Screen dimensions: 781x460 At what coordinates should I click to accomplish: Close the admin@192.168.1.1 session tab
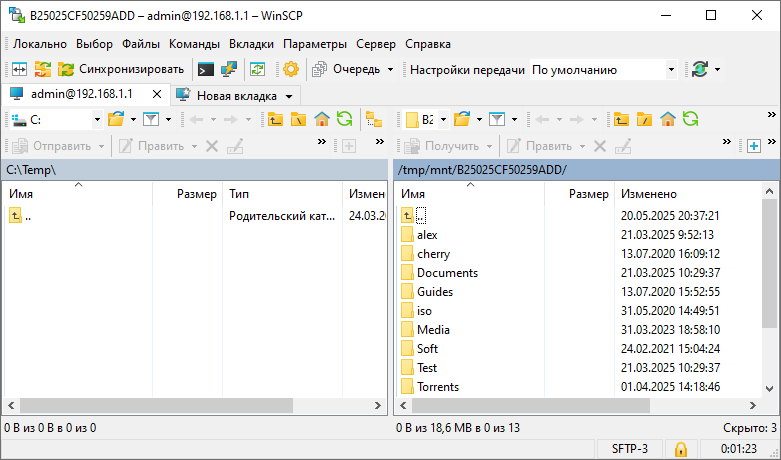156,94
